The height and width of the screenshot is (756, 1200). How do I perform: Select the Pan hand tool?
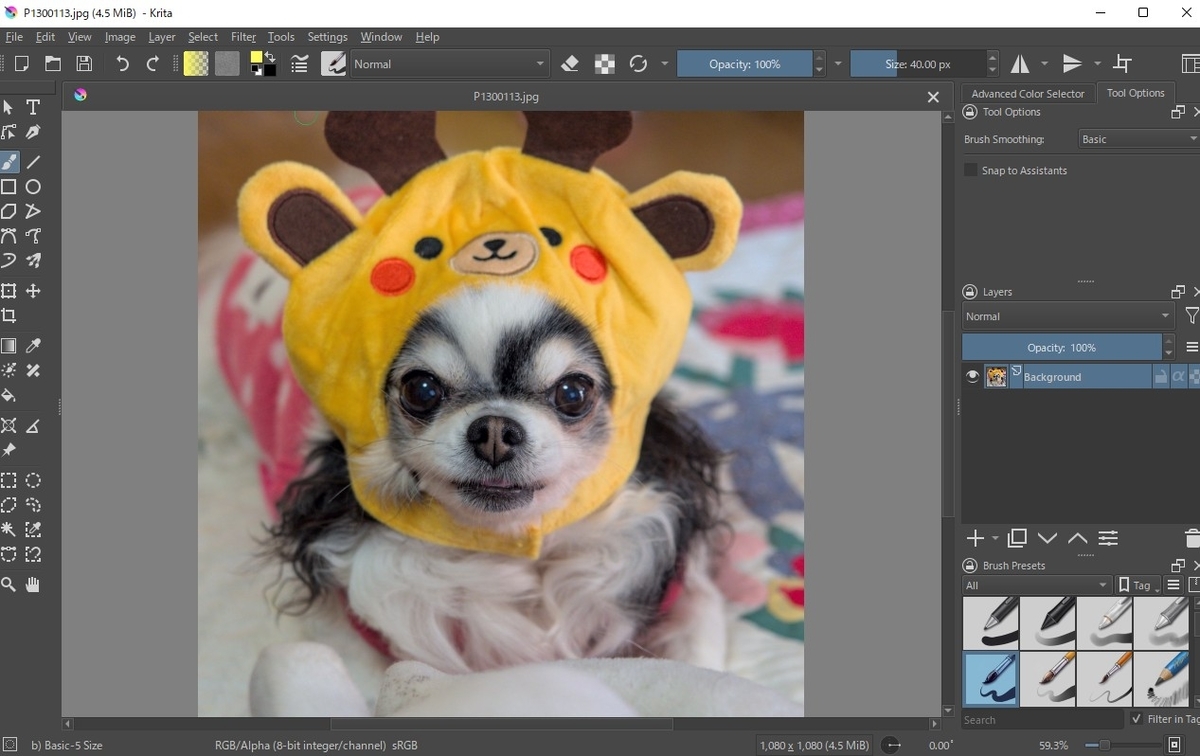point(33,584)
